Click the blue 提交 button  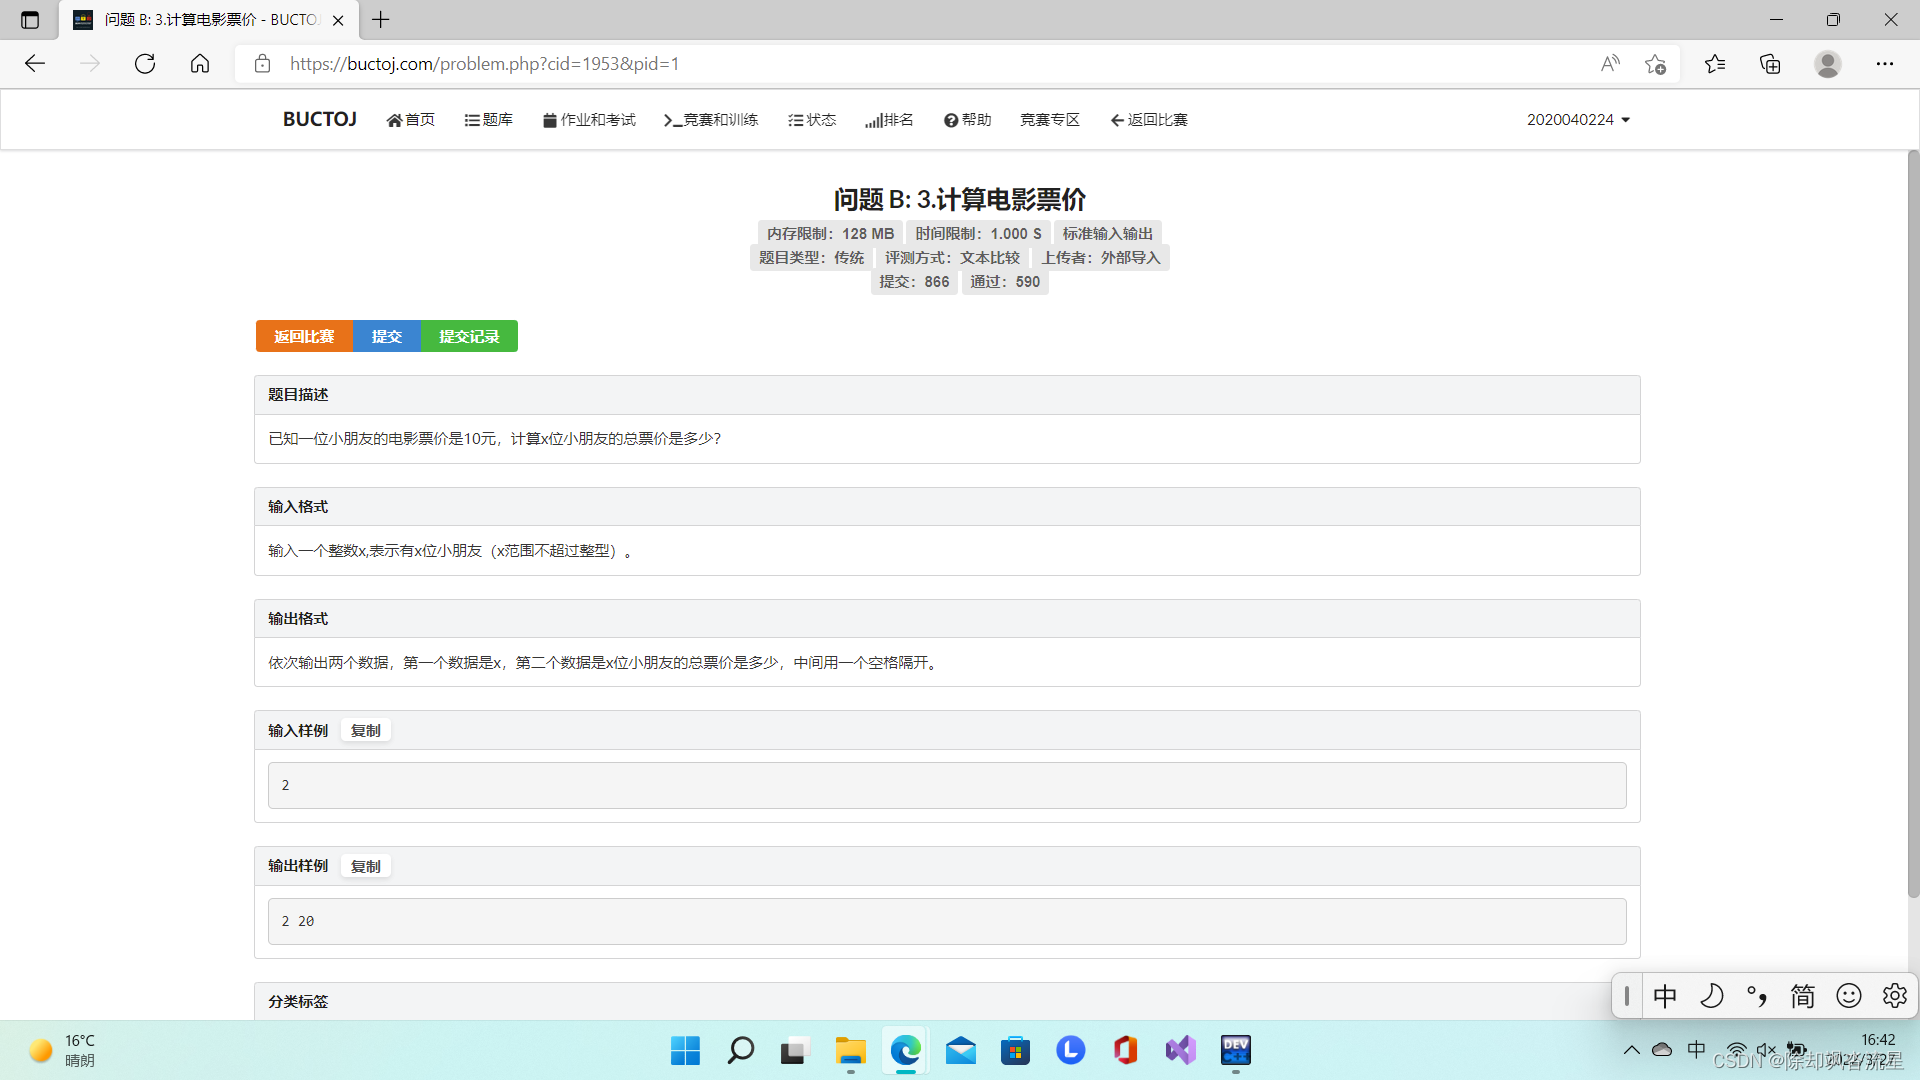tap(387, 337)
